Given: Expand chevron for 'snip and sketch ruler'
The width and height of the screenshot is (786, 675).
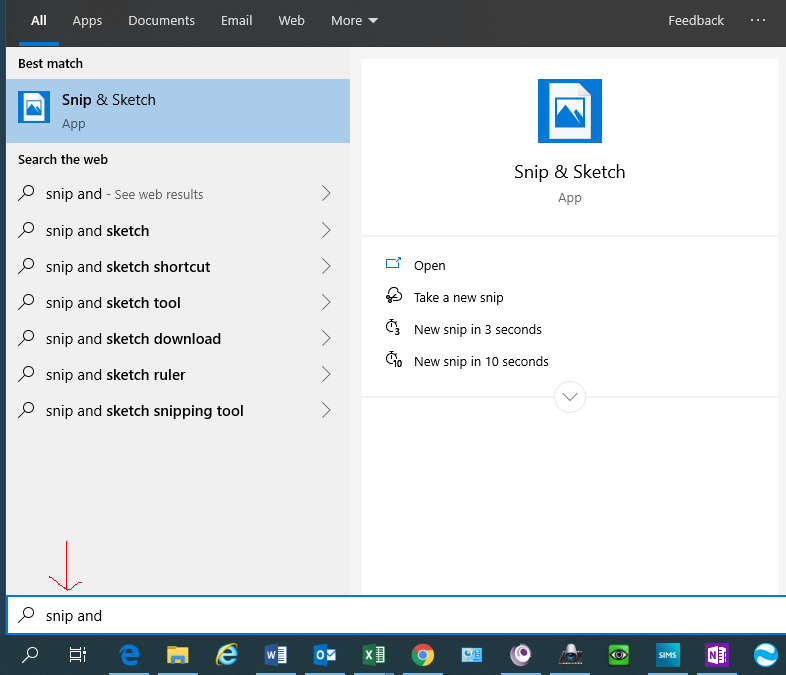Looking at the screenshot, I should (326, 374).
